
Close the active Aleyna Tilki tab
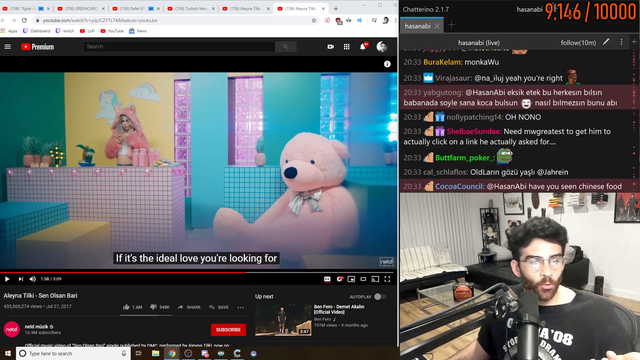323,9
